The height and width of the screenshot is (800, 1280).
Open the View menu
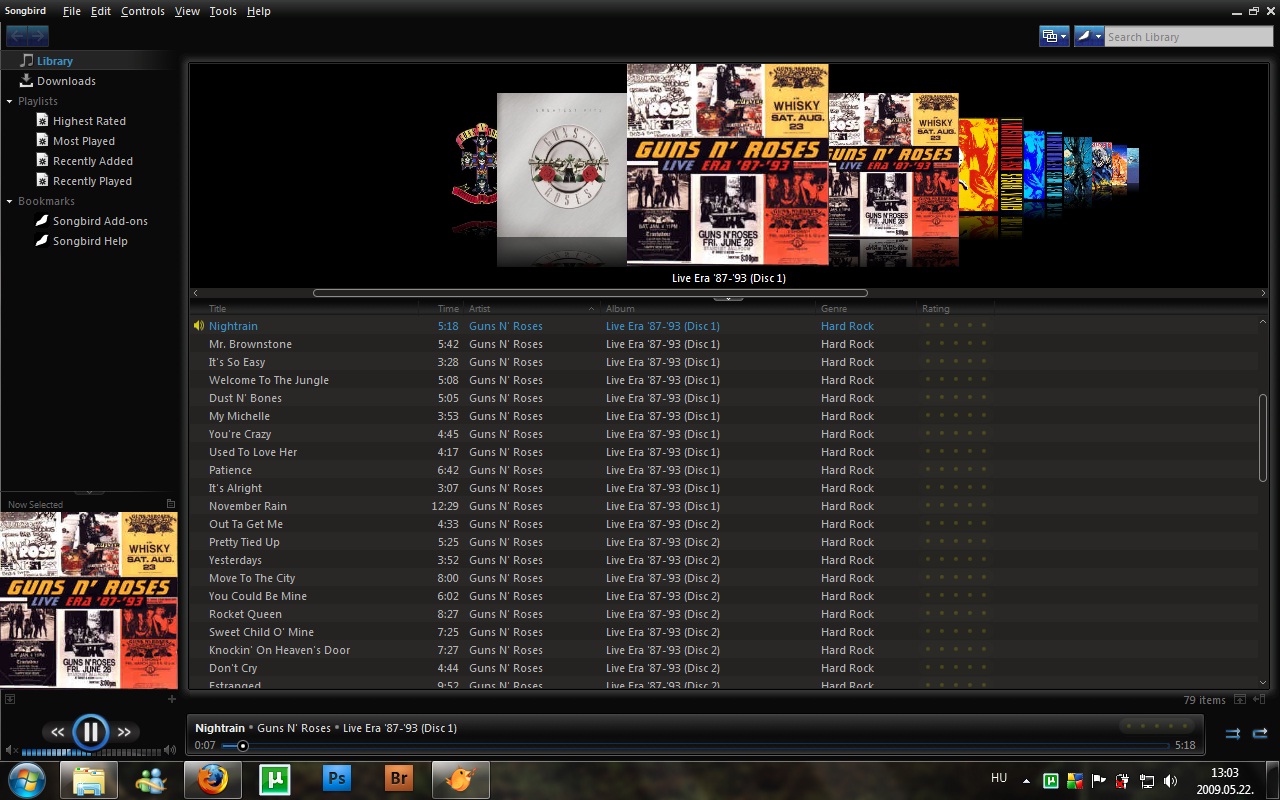point(187,11)
